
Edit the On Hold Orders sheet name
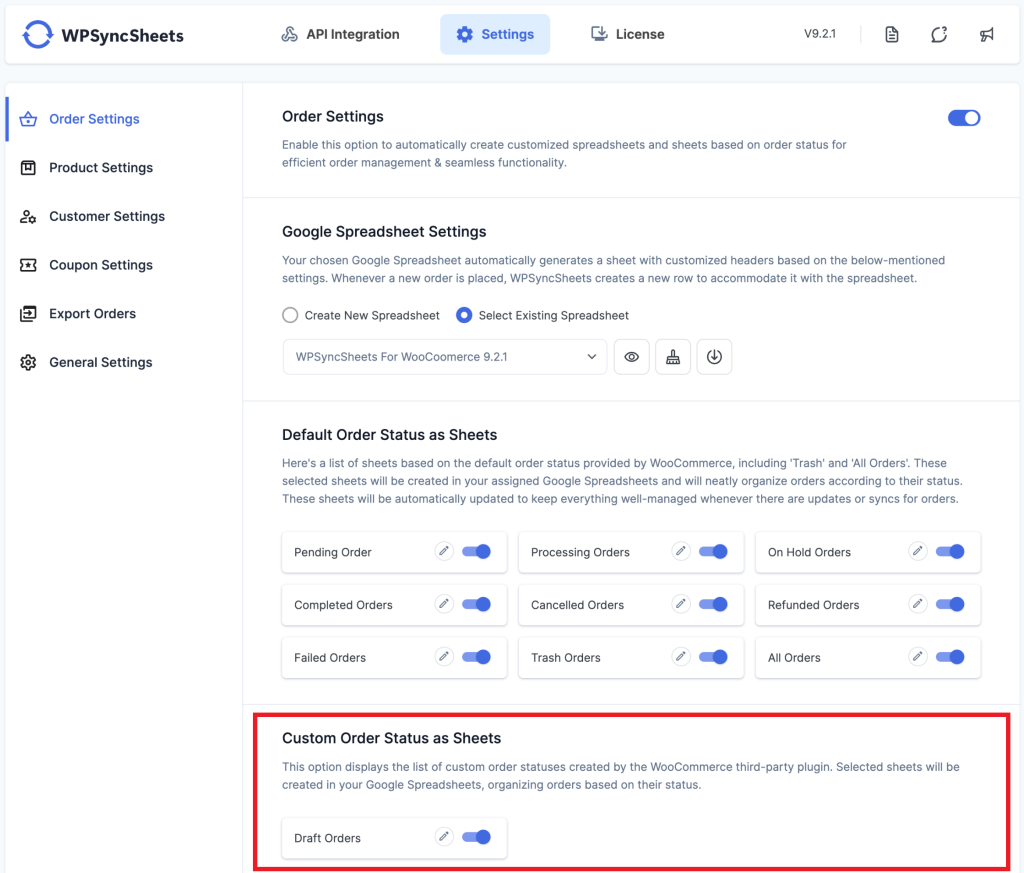[918, 552]
